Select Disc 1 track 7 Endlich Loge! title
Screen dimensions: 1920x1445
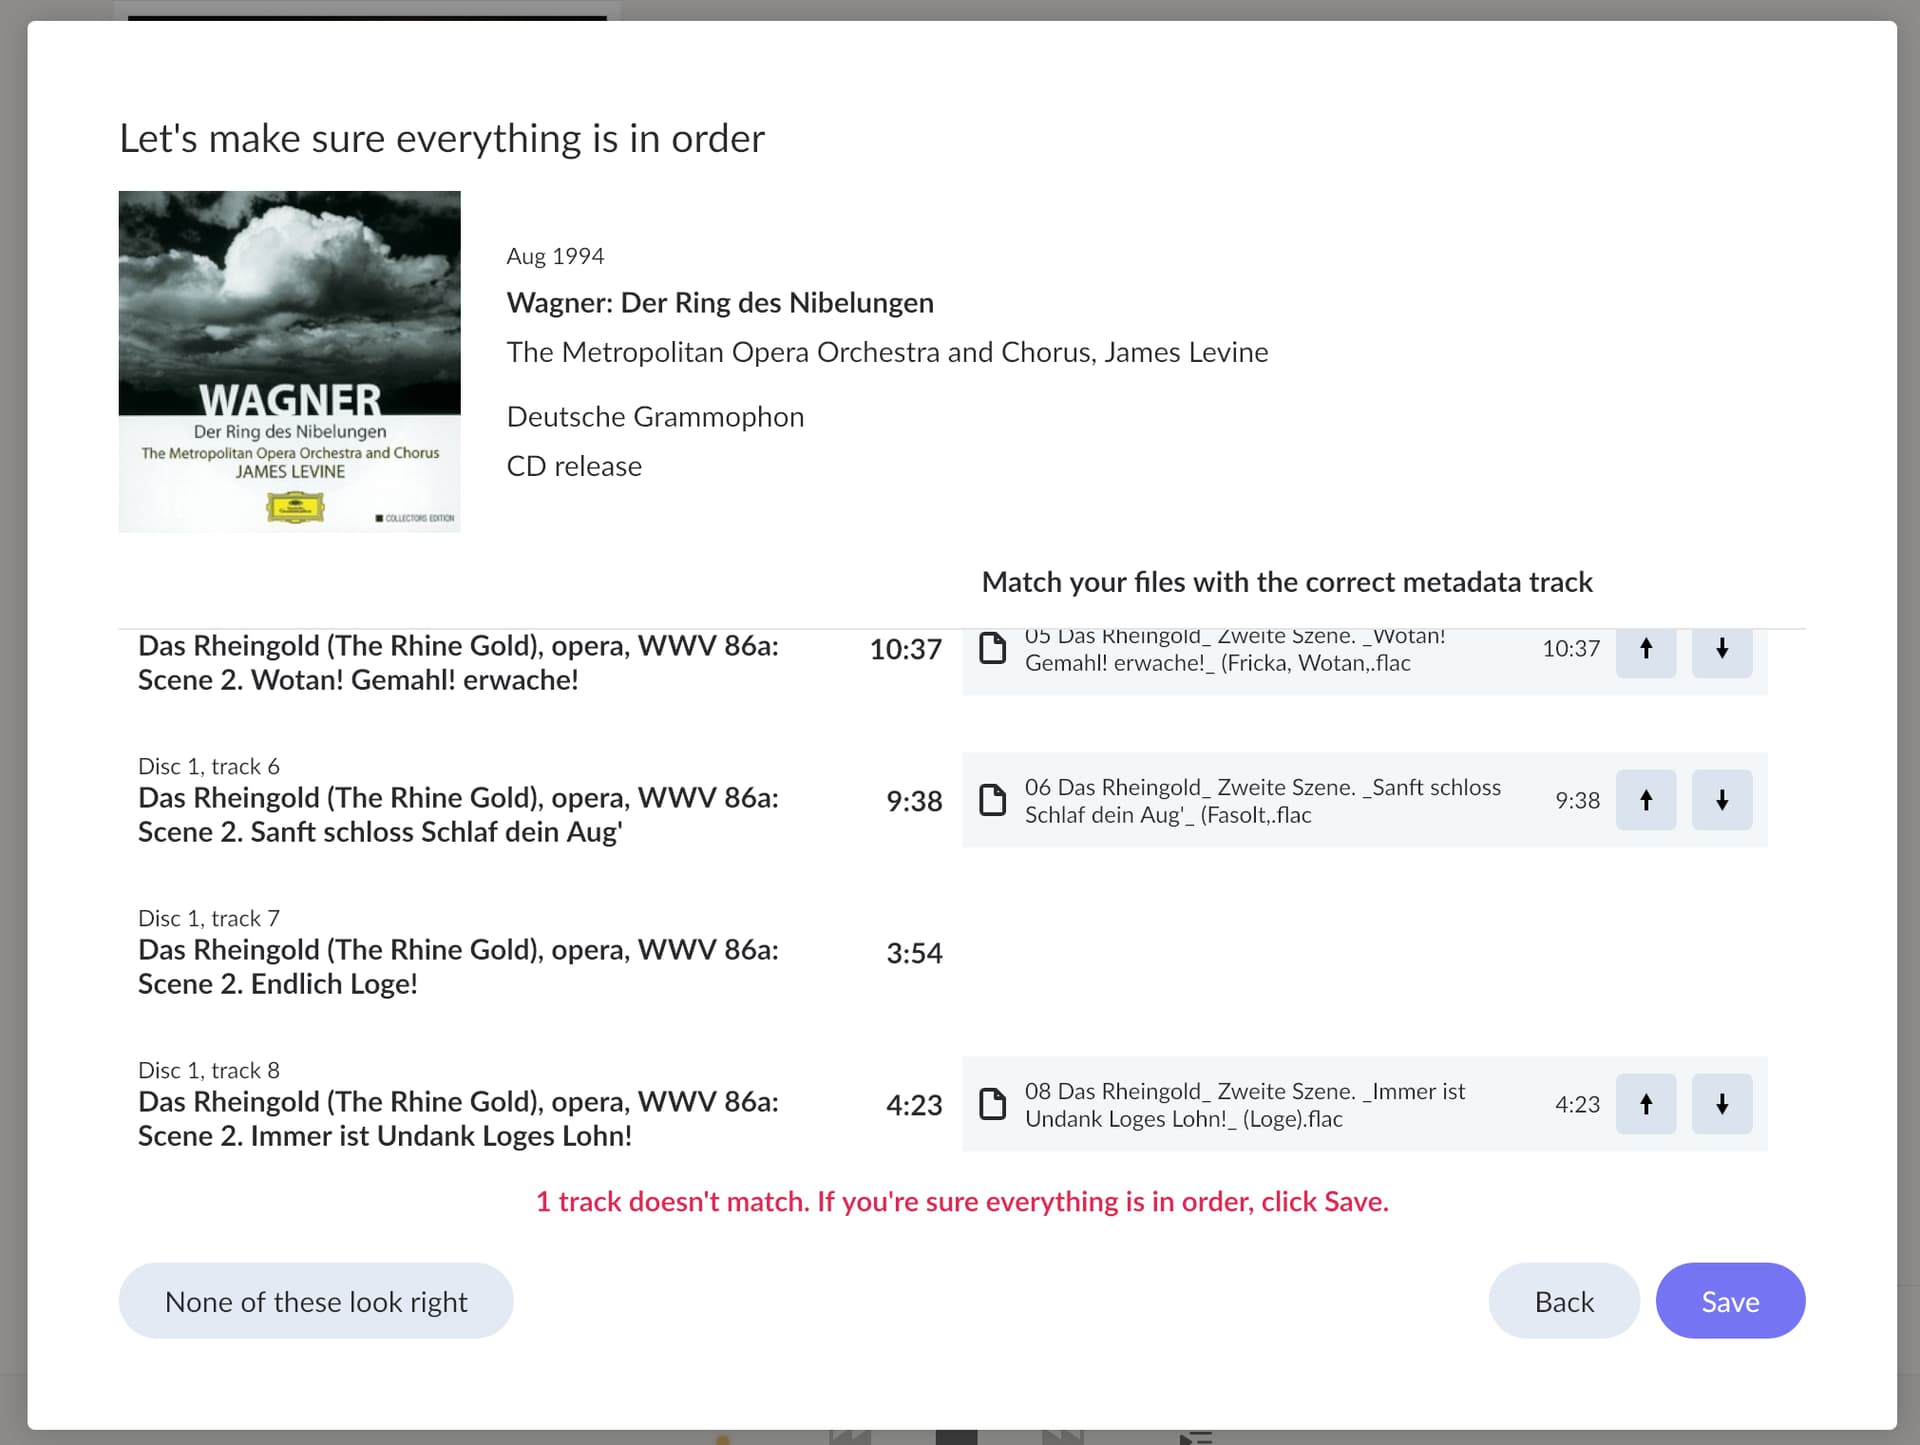pos(457,966)
